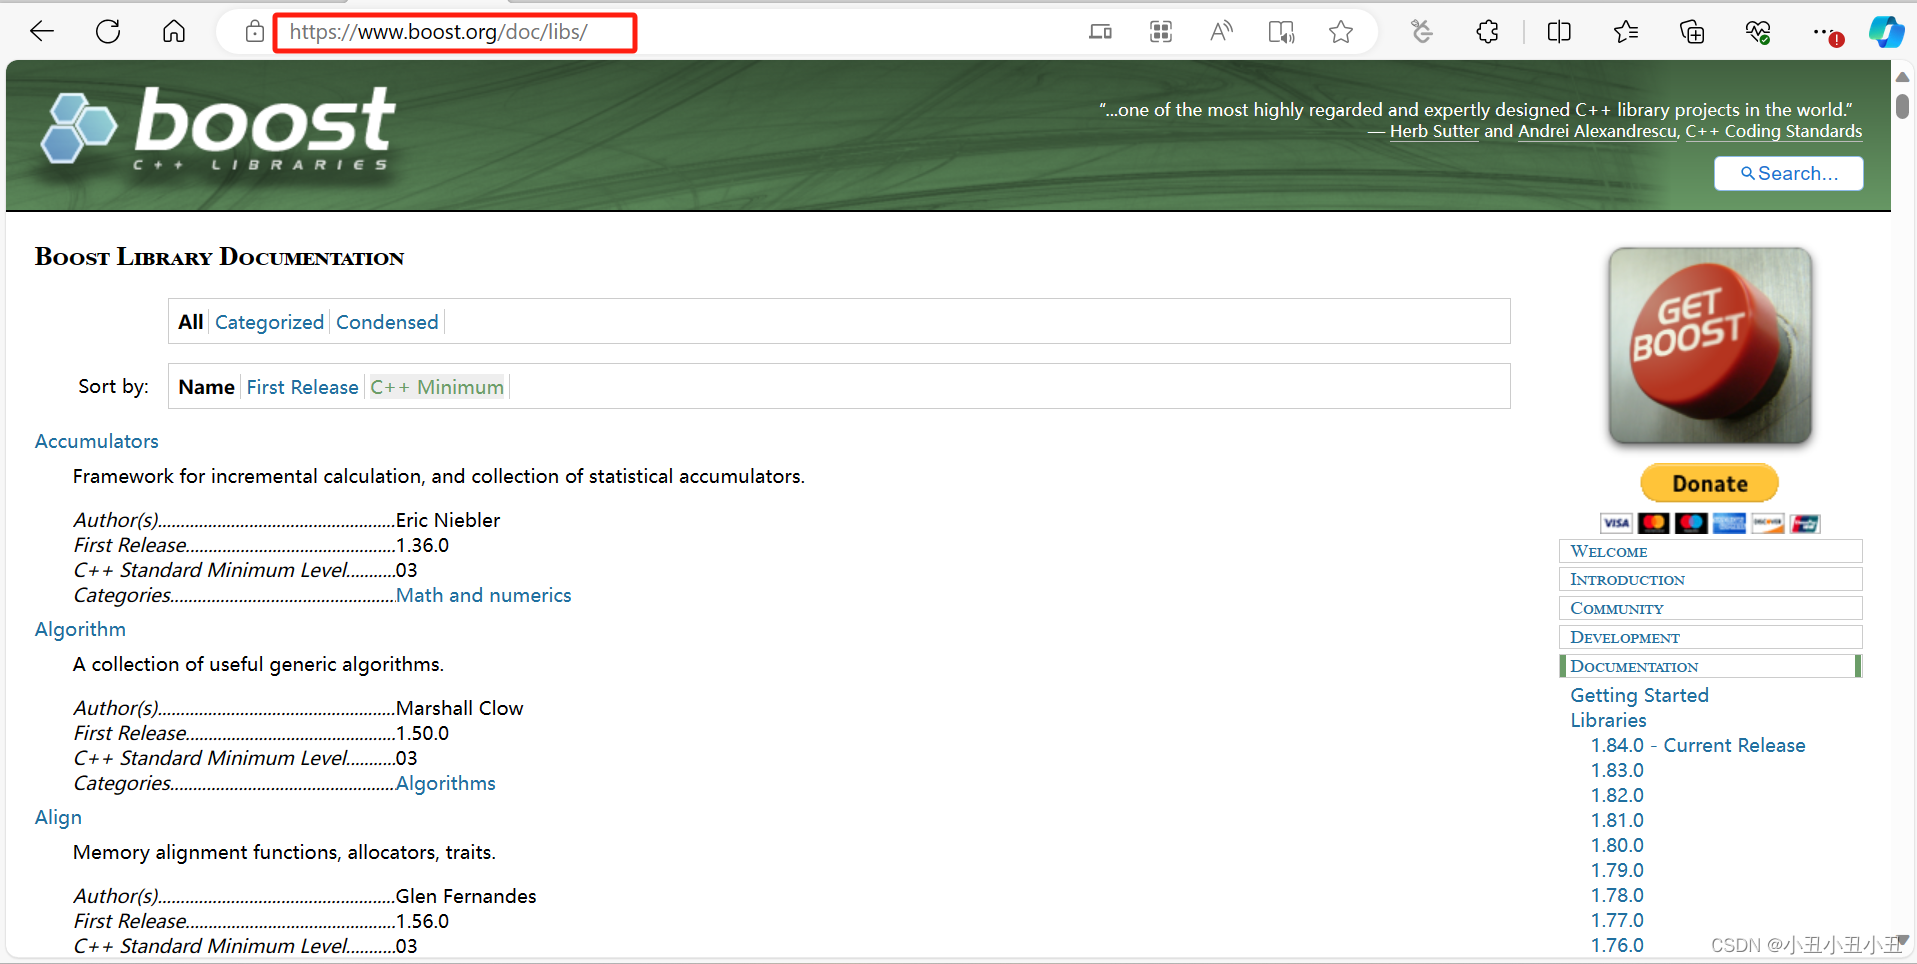
Task: Click the mouse gesture toolbar icon
Action: point(1421,32)
